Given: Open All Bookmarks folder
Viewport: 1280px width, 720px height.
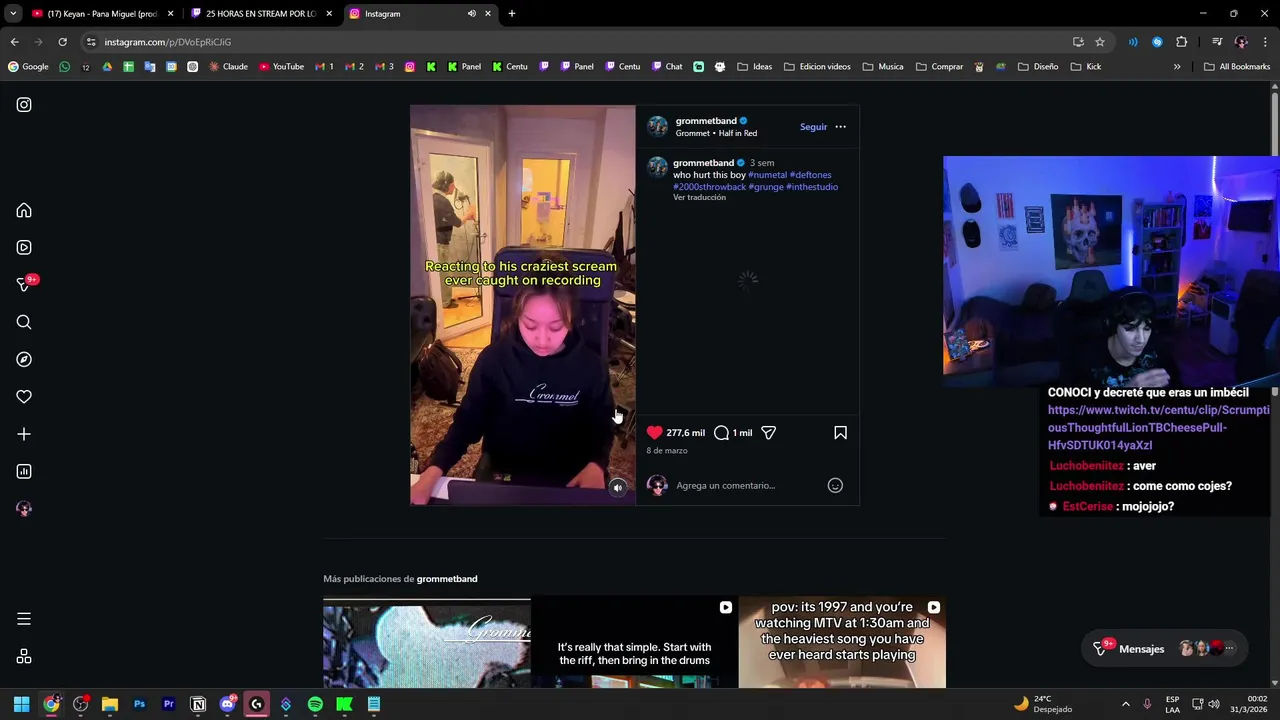Looking at the screenshot, I should click(1237, 67).
